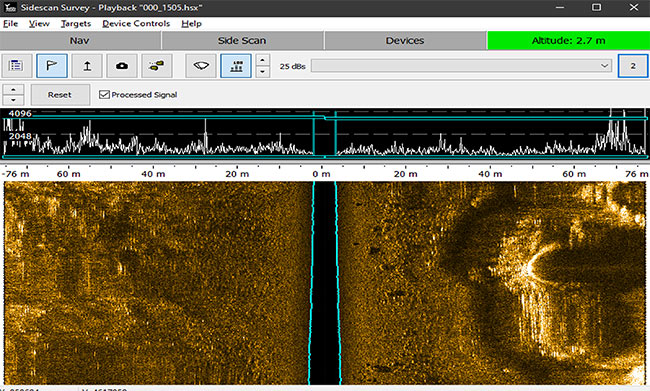Click the down arrow beside the Reset button
The image size is (650, 391).
coord(13,100)
